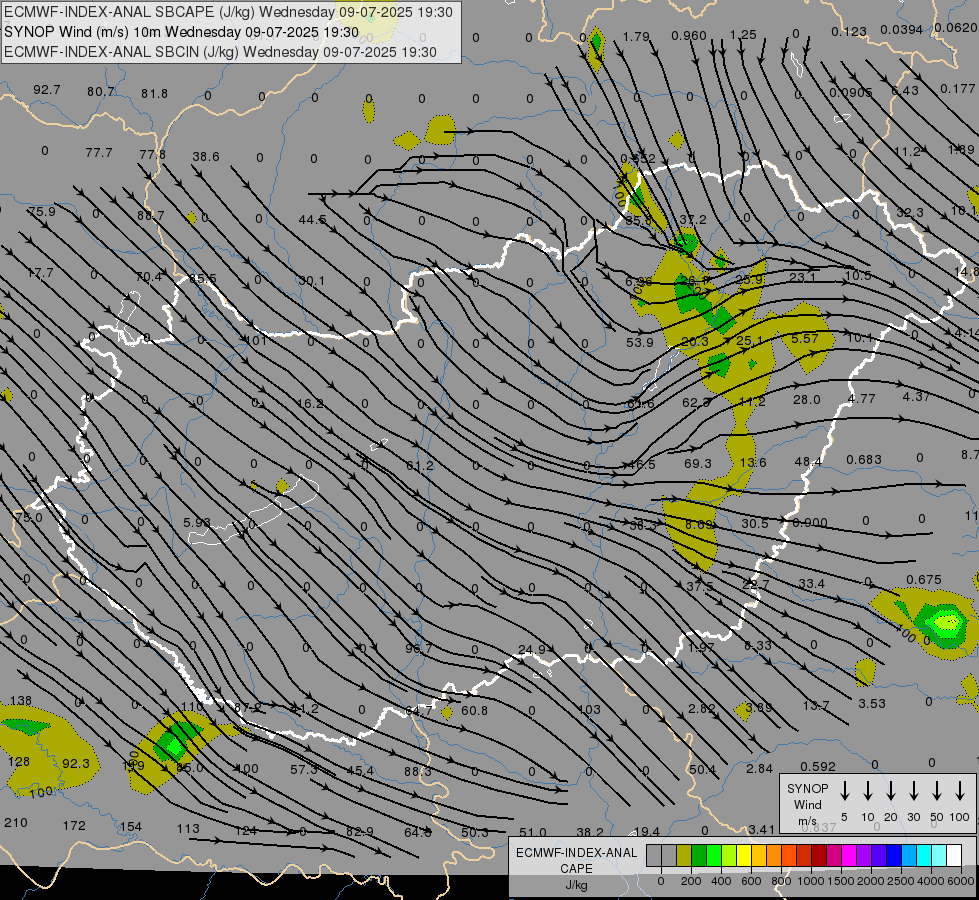This screenshot has height=900, width=979.
Task: Click the 81.8 value on the map
Action: point(154,94)
